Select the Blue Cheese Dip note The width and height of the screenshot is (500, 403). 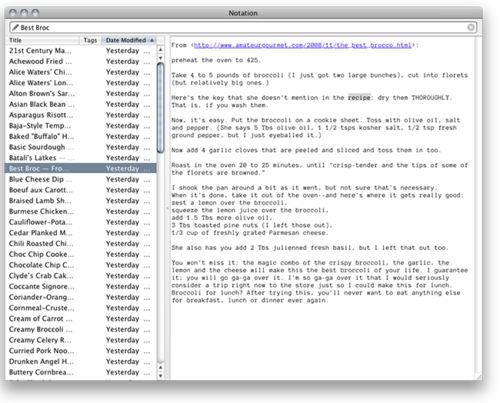[81, 179]
